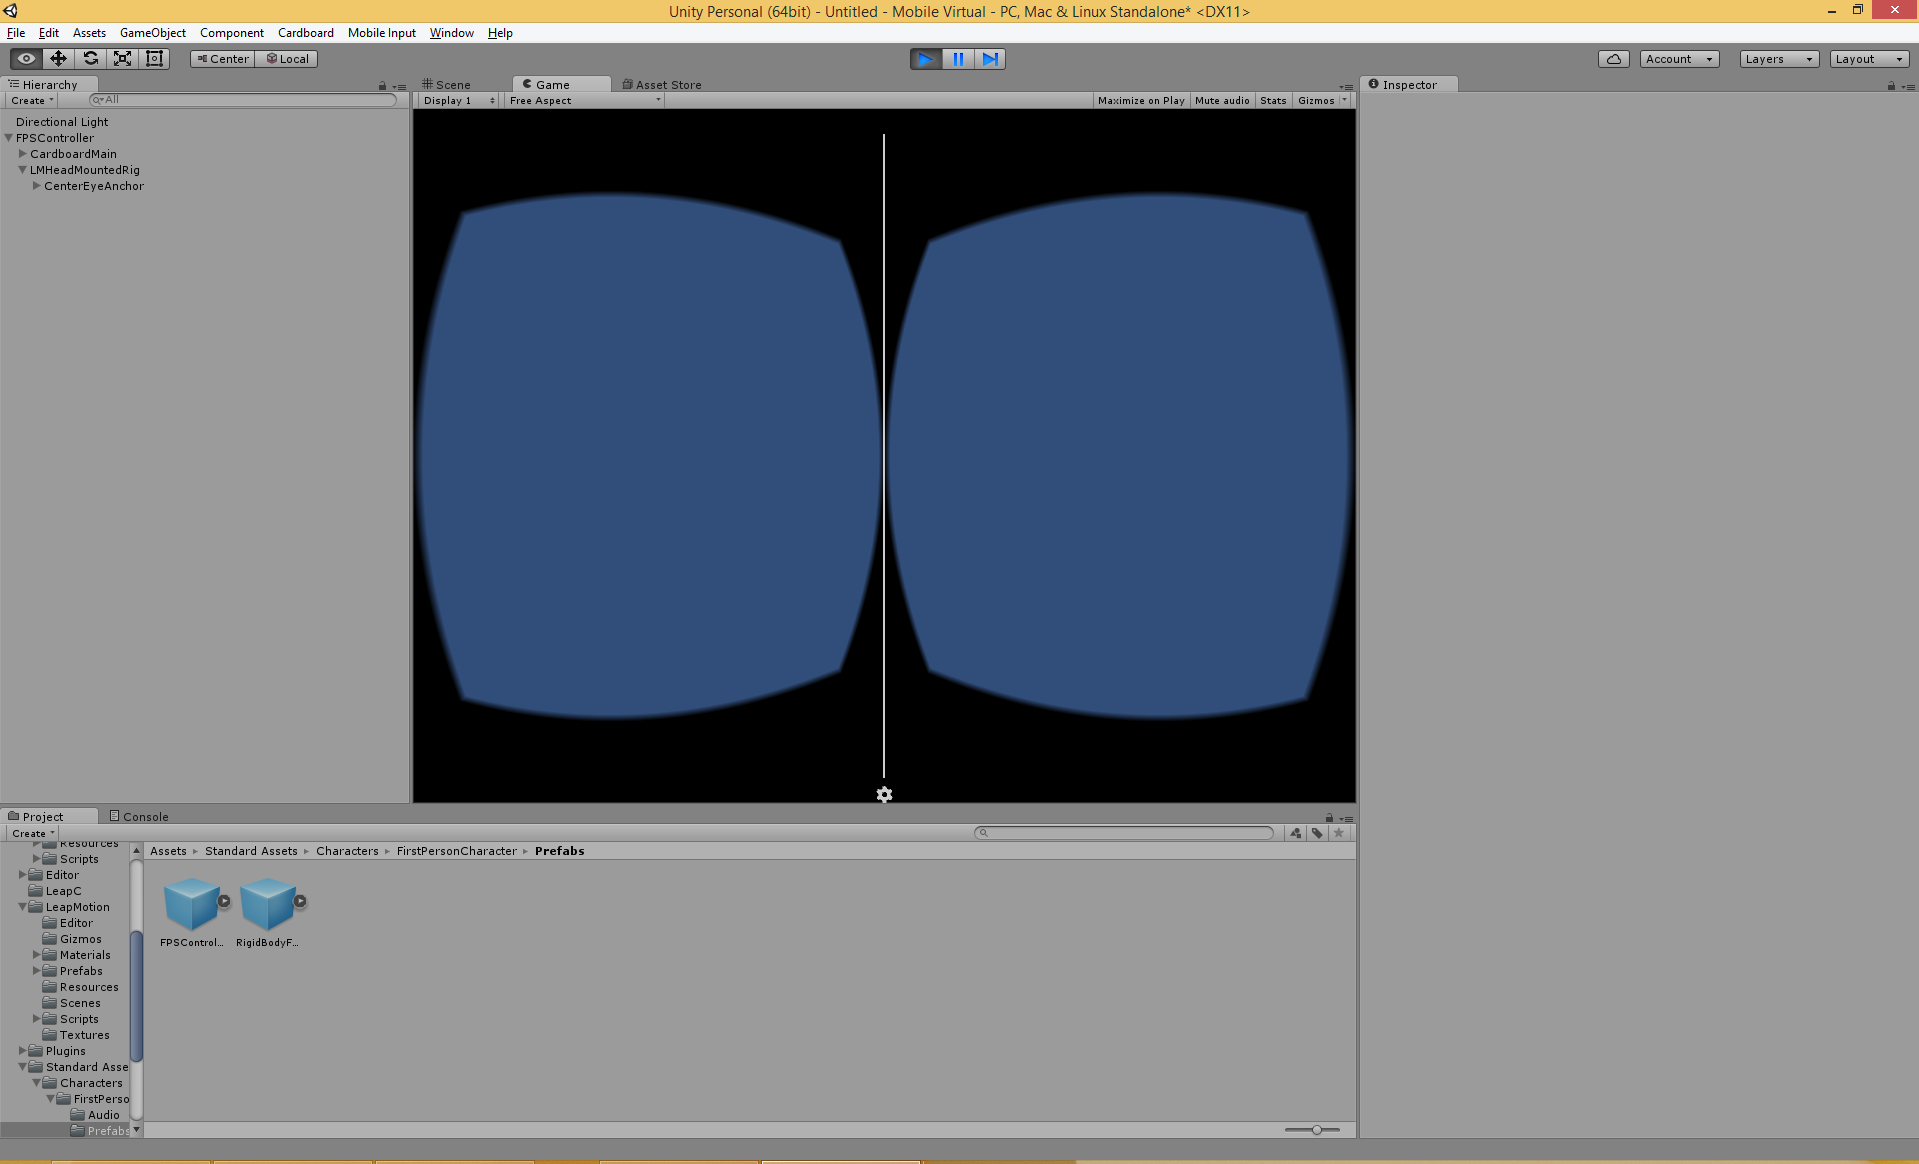
Task: Open the Layout dropdown
Action: (1869, 59)
